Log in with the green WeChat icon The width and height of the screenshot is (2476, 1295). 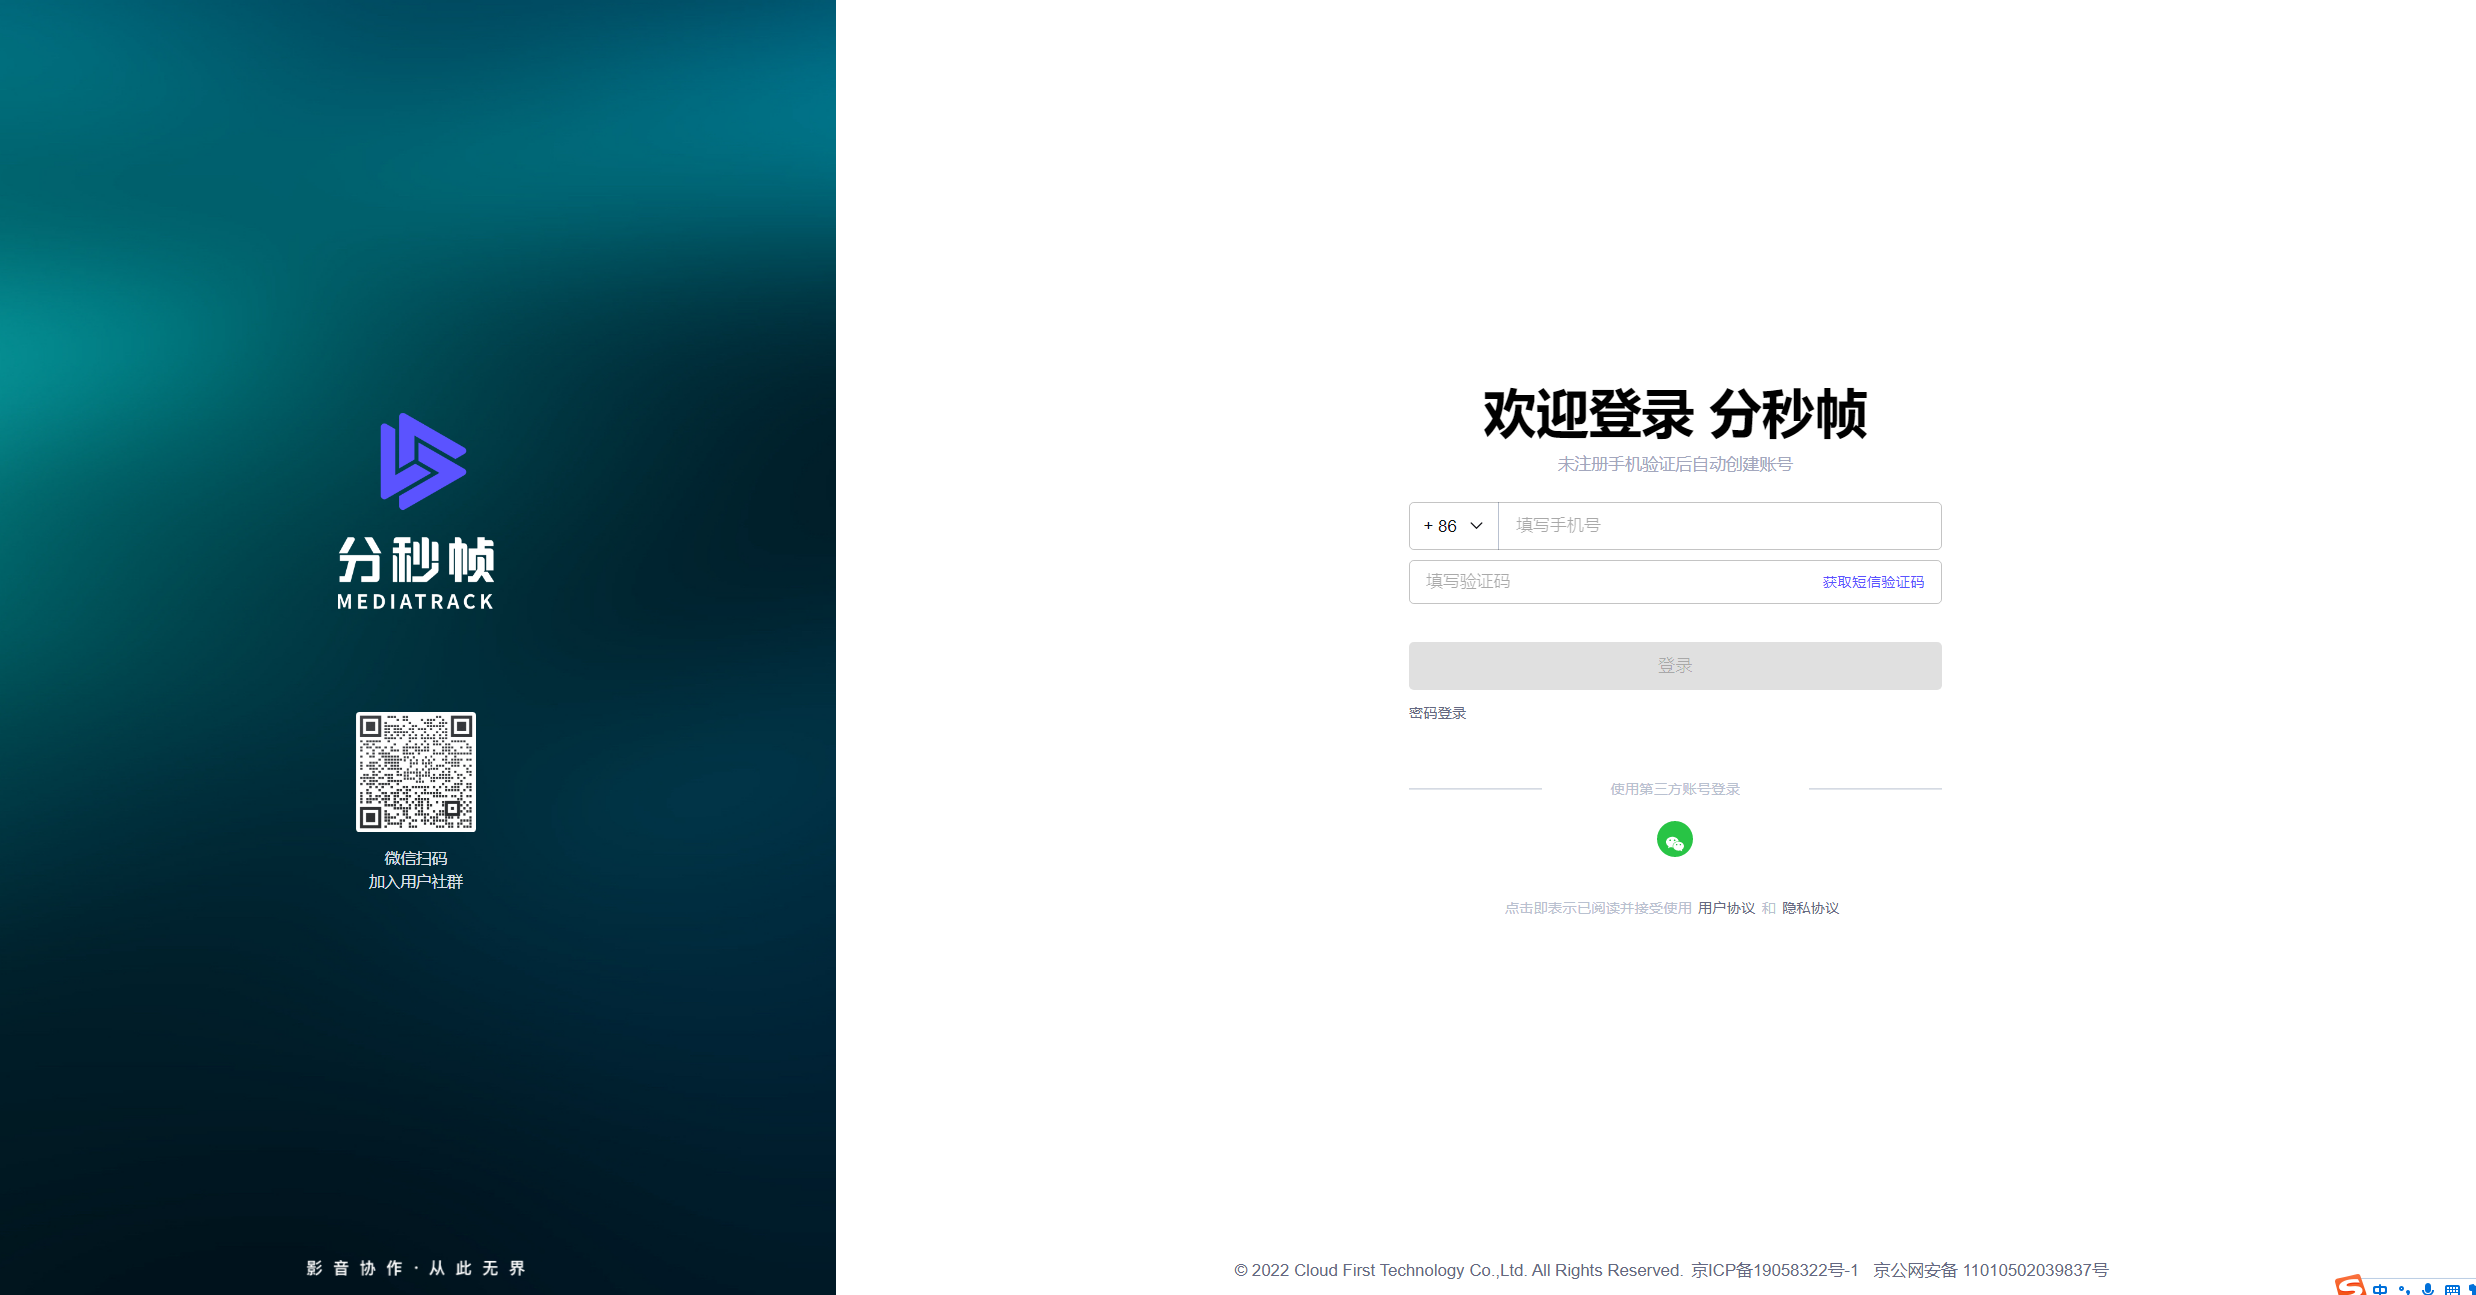click(1675, 839)
